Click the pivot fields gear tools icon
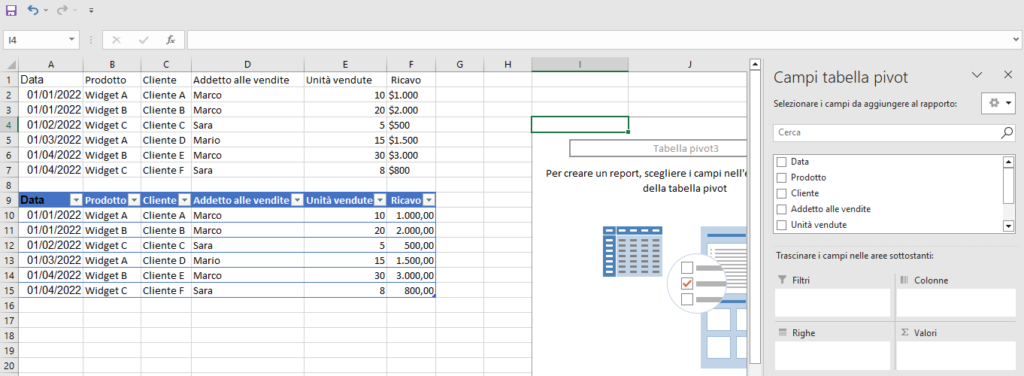This screenshot has height=376, width=1024. [x=995, y=103]
